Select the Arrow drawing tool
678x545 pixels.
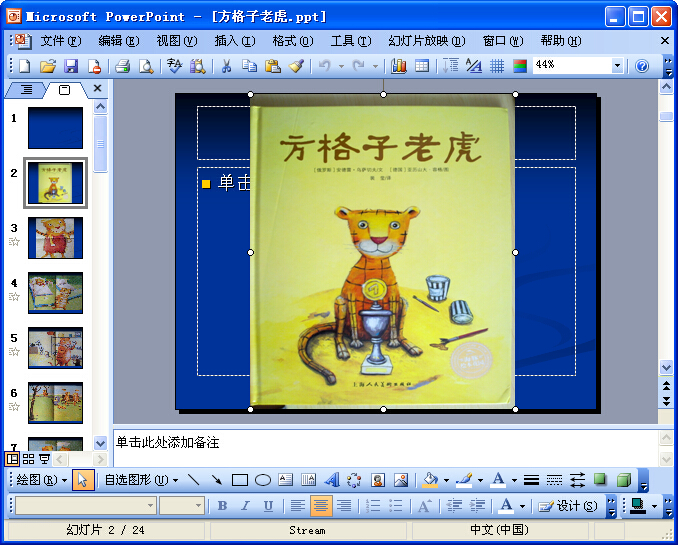(x=217, y=480)
